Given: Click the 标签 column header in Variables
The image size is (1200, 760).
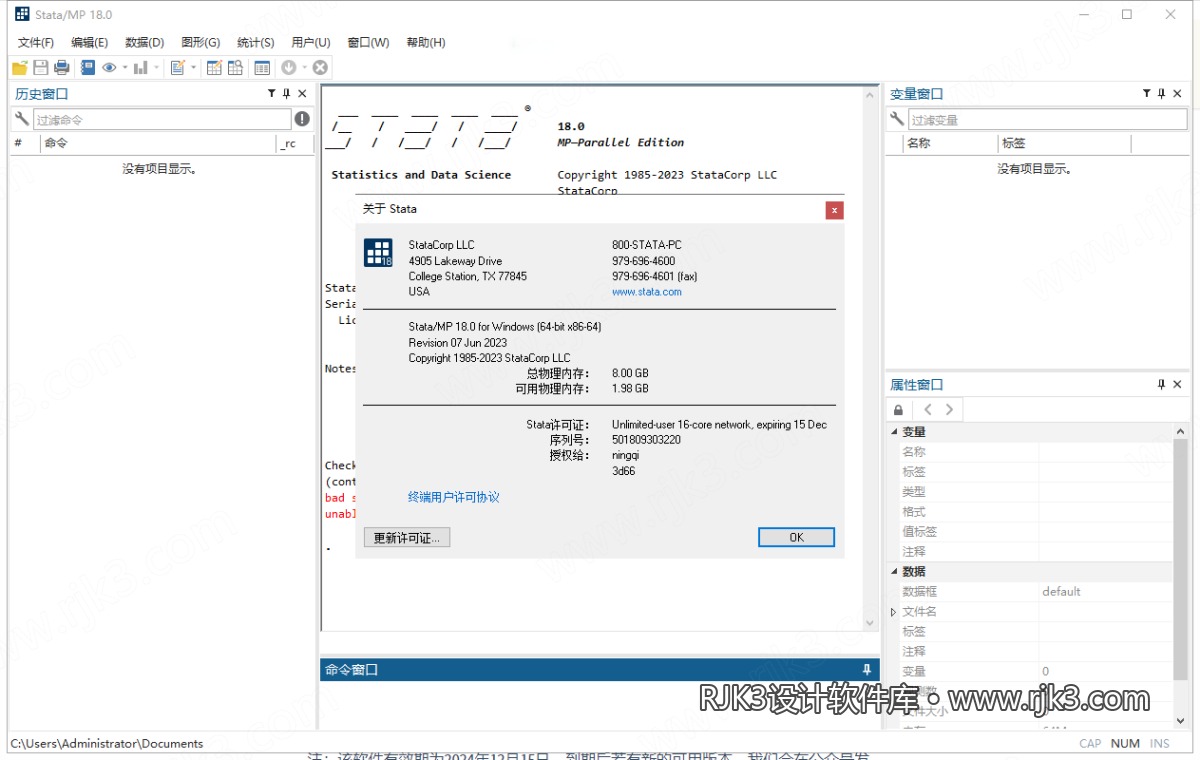Looking at the screenshot, I should coord(1064,144).
